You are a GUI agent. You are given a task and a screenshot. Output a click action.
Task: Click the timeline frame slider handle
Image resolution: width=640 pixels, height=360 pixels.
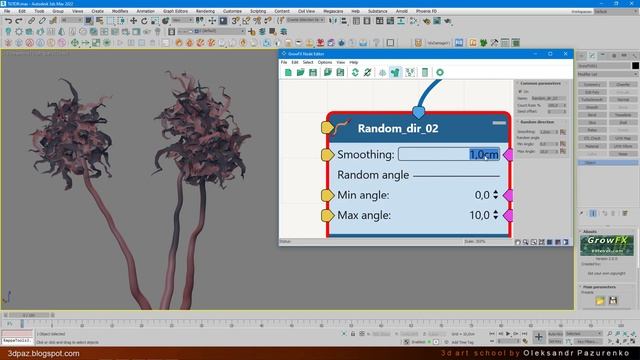point(28,315)
